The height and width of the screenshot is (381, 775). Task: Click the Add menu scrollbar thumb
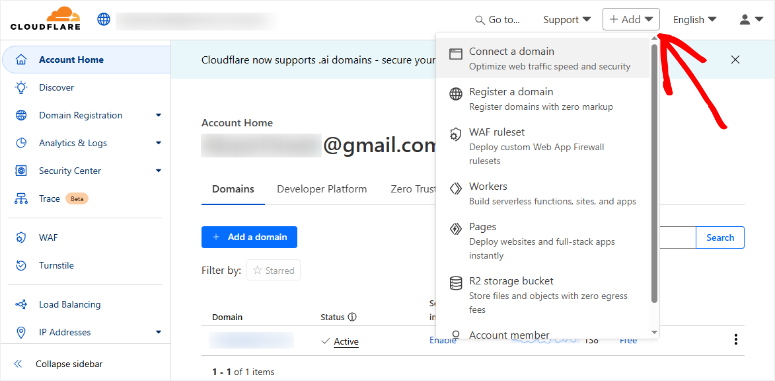pos(654,173)
